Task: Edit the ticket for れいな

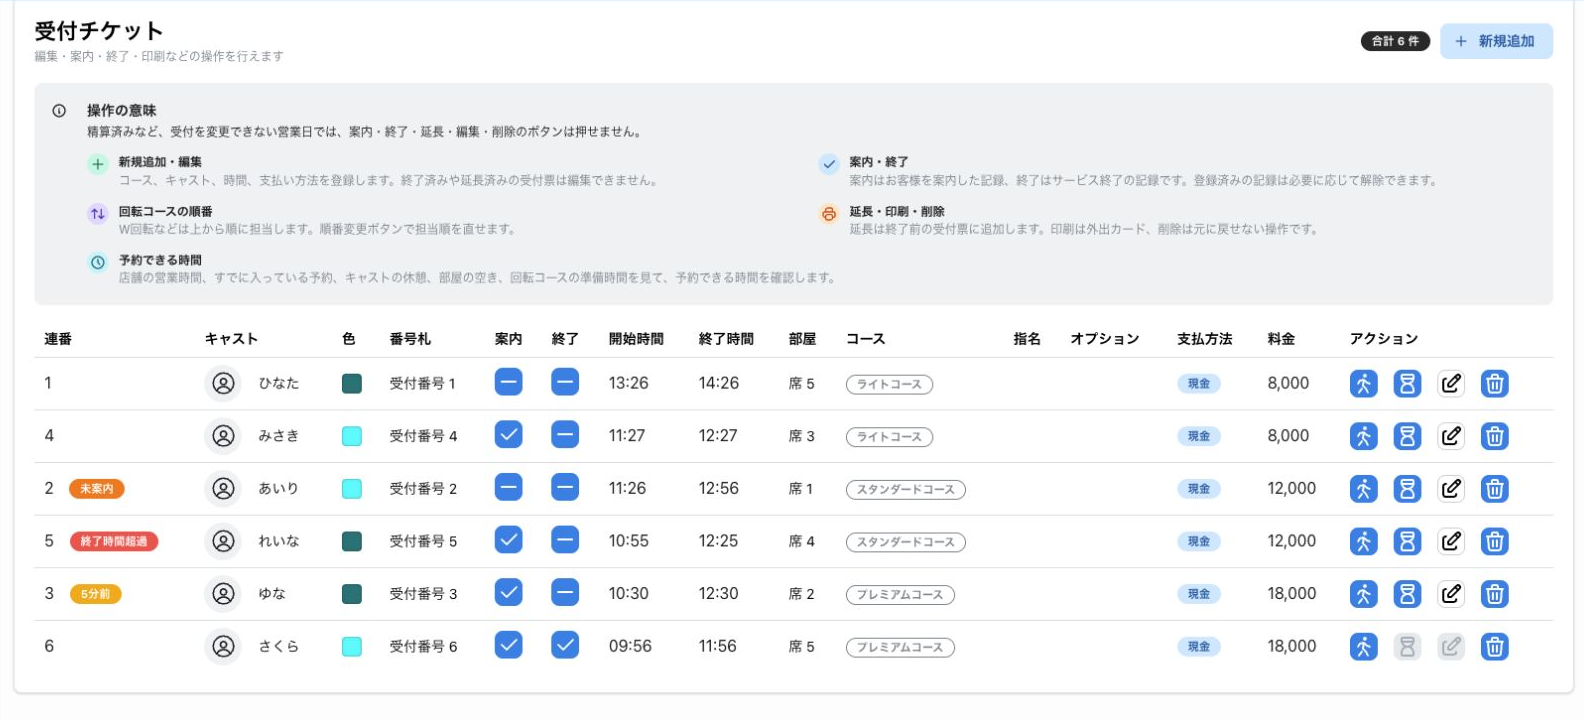Action: (1451, 541)
